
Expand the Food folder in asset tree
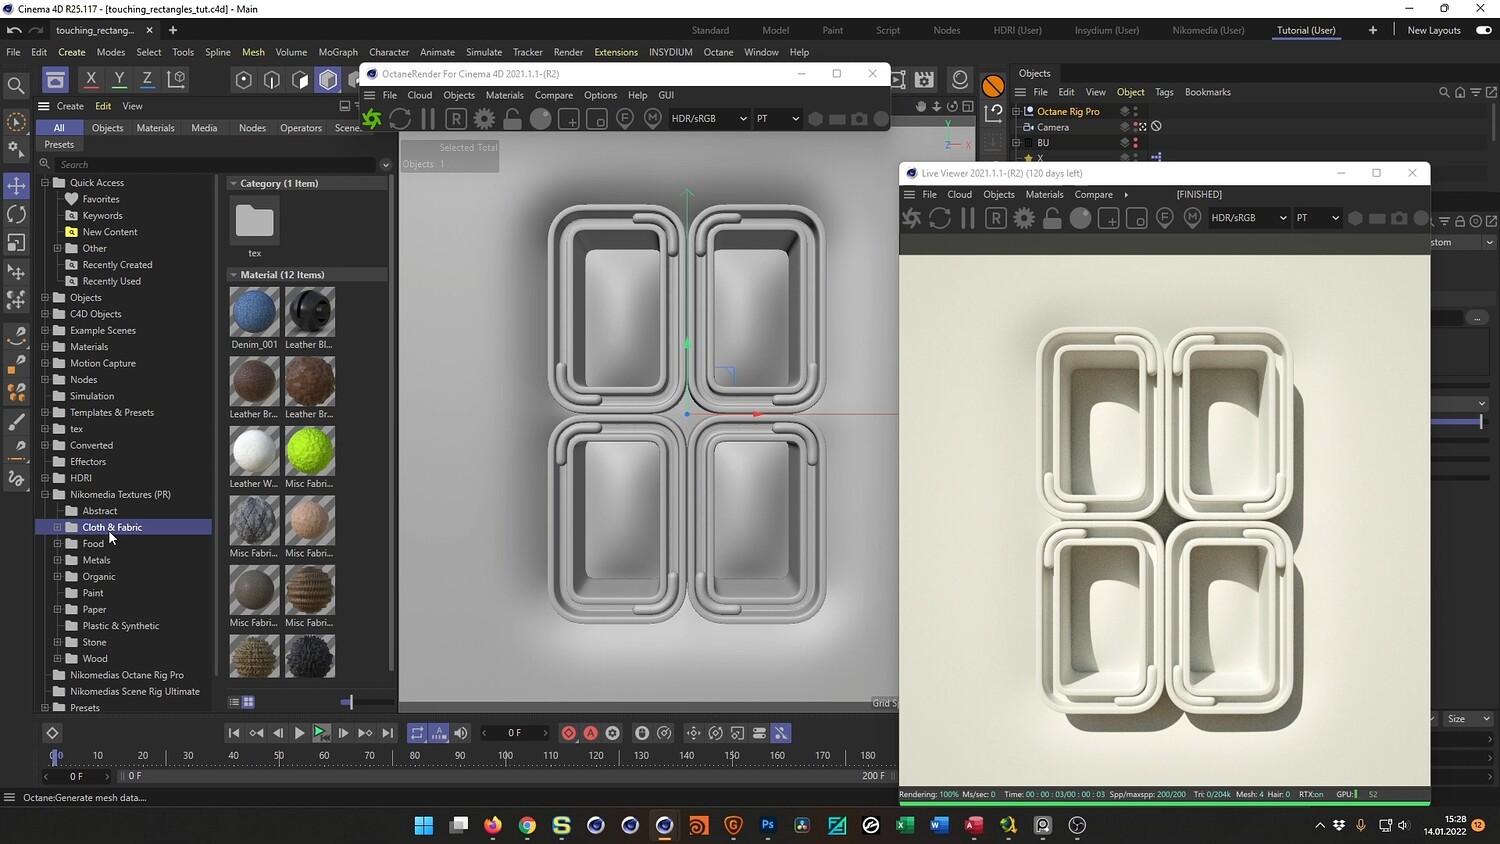pyautogui.click(x=58, y=544)
